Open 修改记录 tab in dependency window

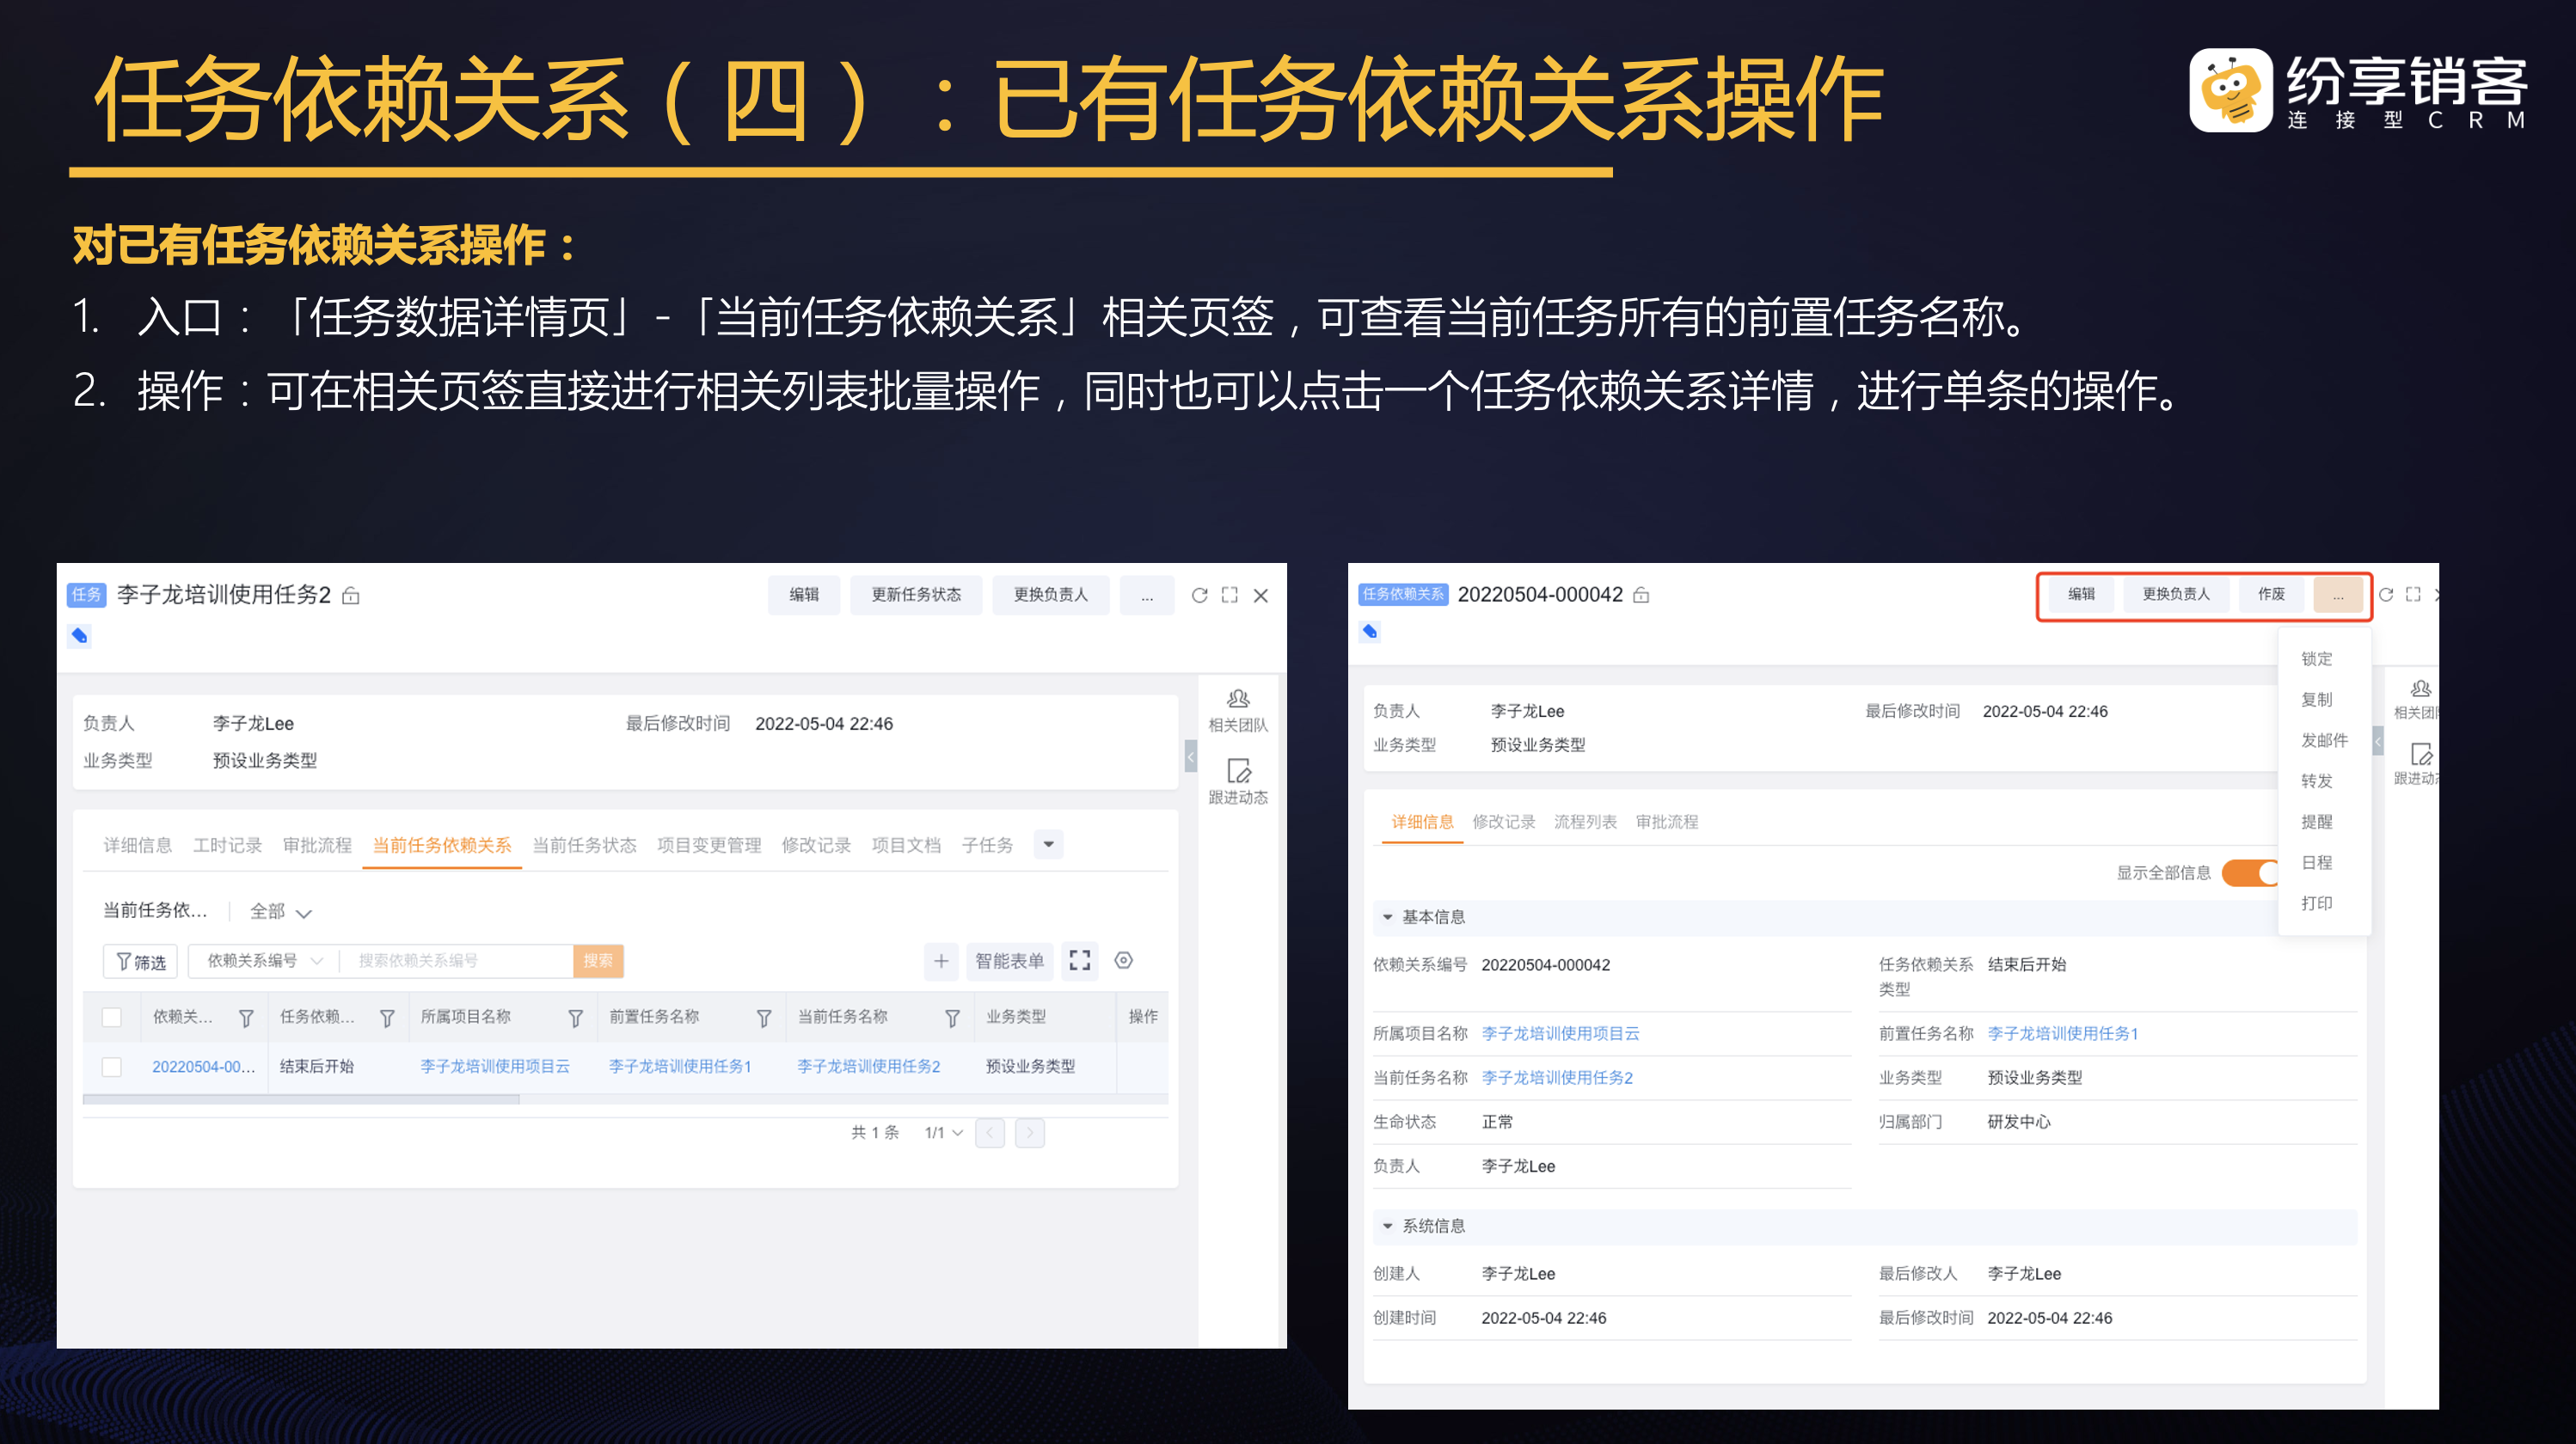coord(1504,822)
